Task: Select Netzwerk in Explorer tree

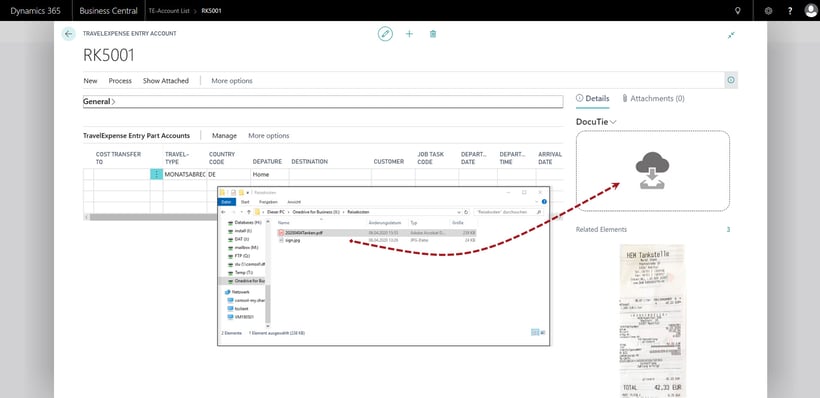Action: click(236, 292)
